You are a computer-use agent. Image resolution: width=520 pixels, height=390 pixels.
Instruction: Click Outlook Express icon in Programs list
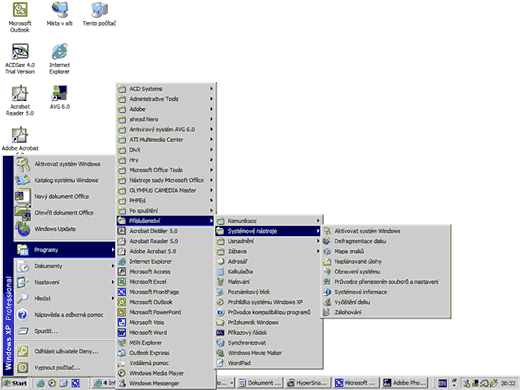tap(122, 353)
